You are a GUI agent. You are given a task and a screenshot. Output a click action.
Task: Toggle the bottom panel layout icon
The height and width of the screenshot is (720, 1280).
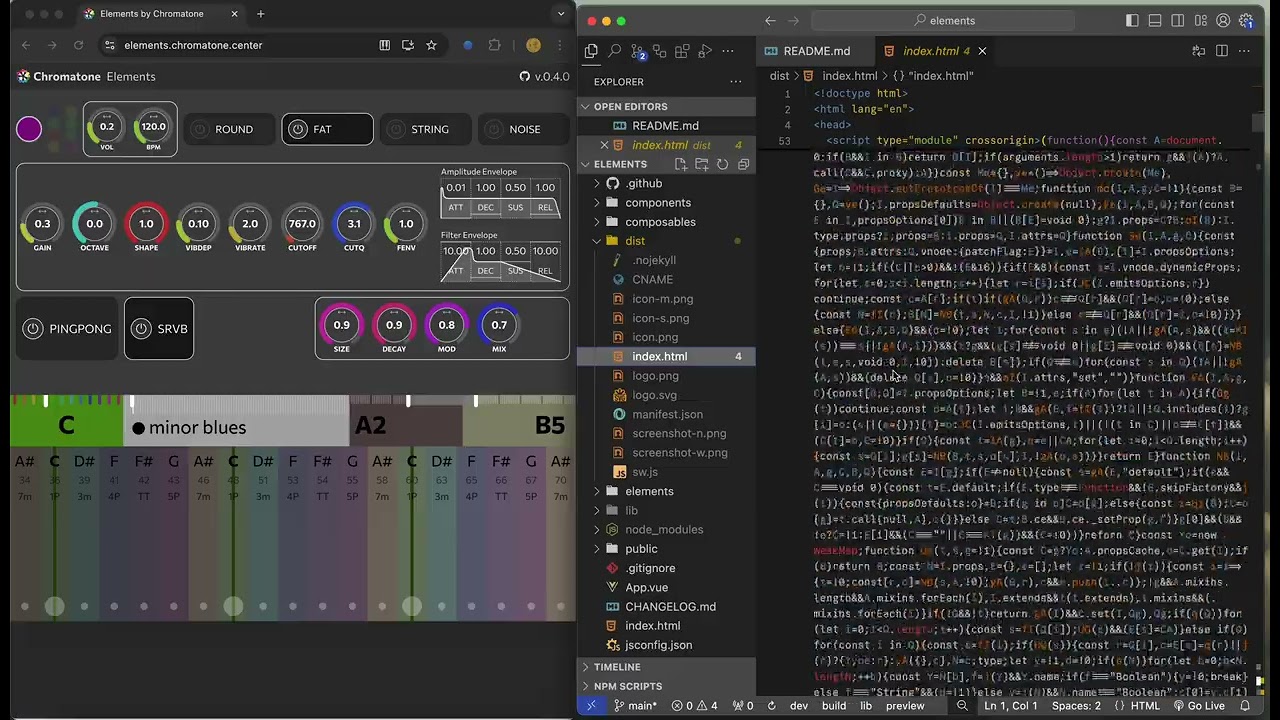pyautogui.click(x=1155, y=20)
